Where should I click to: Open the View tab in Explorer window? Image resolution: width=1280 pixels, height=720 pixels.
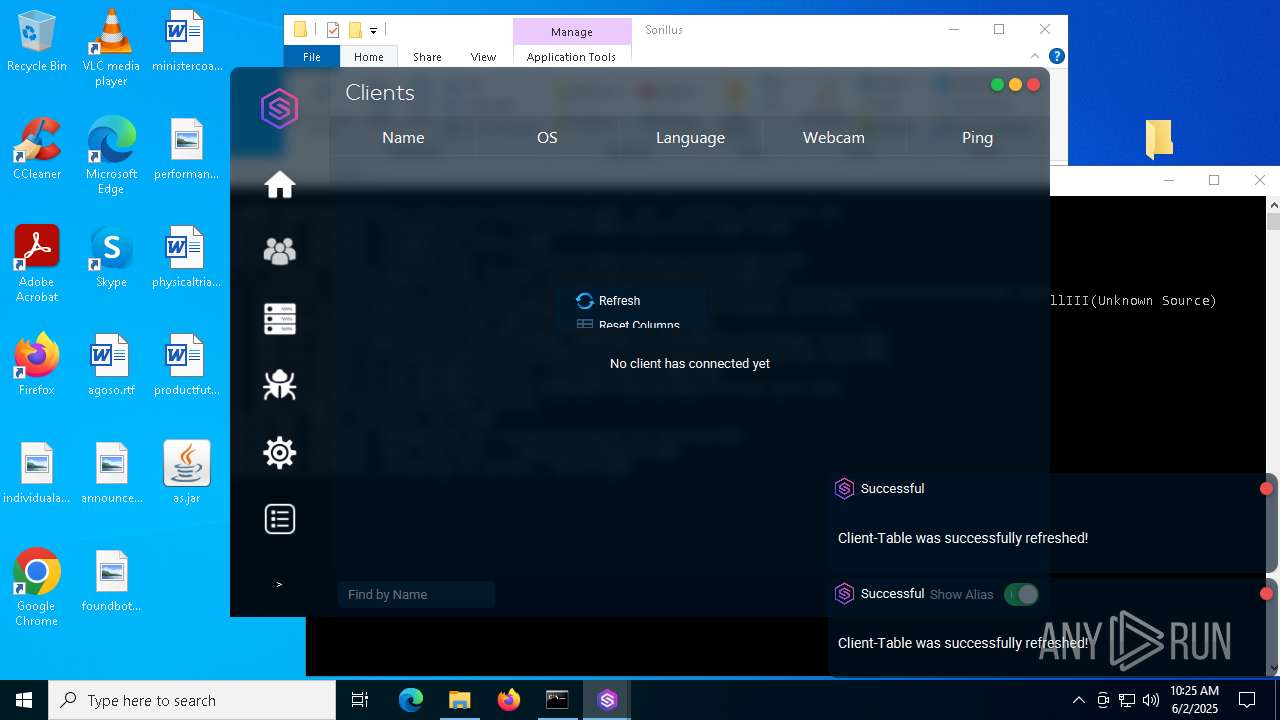pyautogui.click(x=483, y=57)
